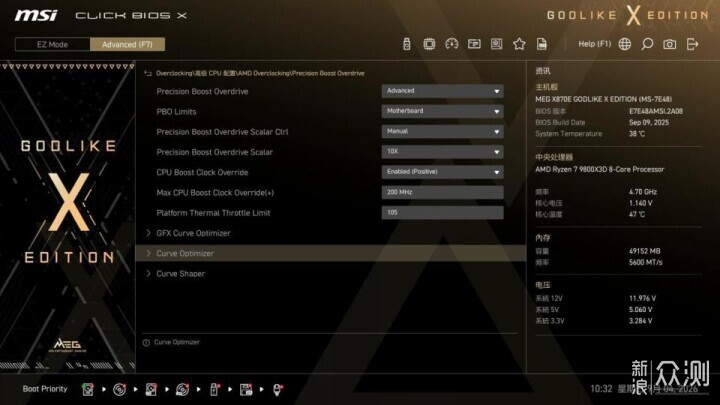The image size is (720, 405).
Task: Click the back arrow beside Overclocking breadcrumb
Action: tap(148, 73)
